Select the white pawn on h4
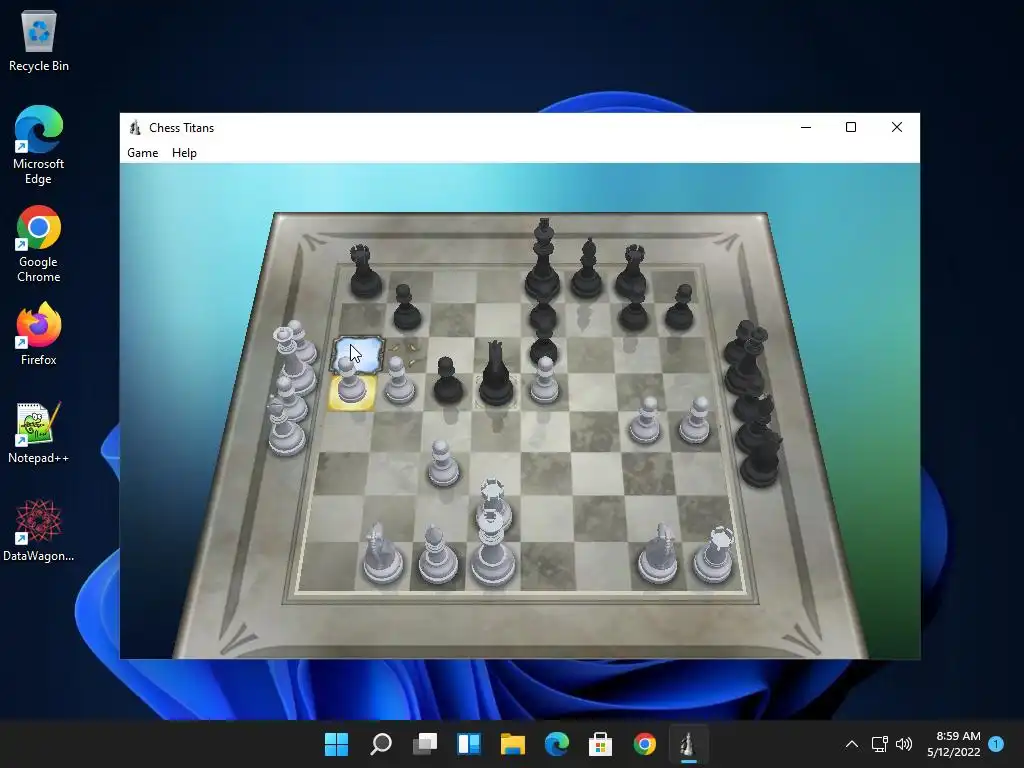This screenshot has height=768, width=1024. click(696, 420)
